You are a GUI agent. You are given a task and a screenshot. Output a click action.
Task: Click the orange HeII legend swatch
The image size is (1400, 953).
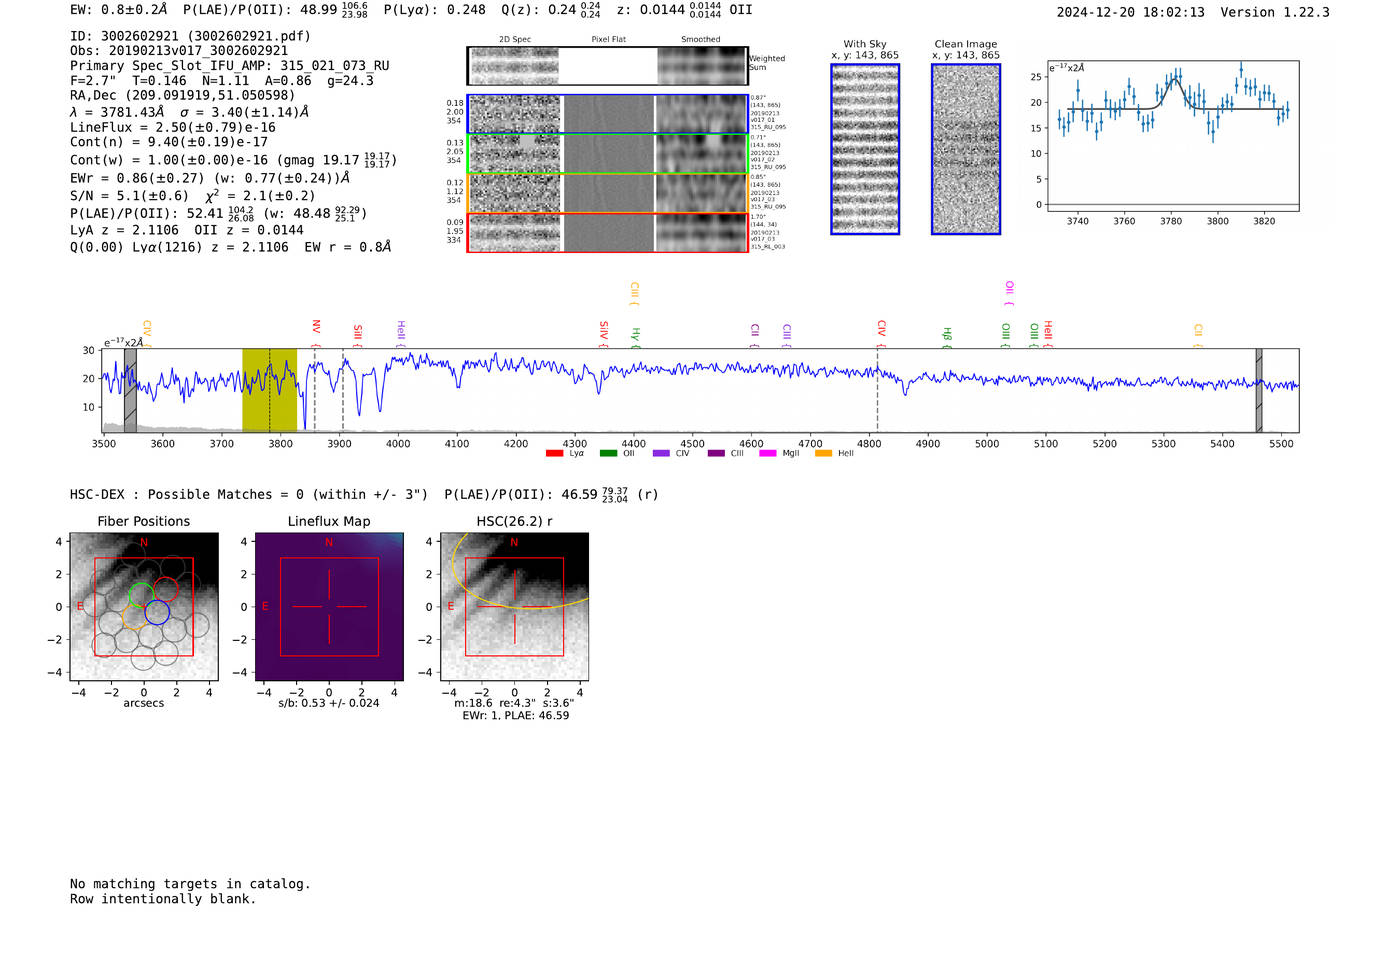click(824, 454)
